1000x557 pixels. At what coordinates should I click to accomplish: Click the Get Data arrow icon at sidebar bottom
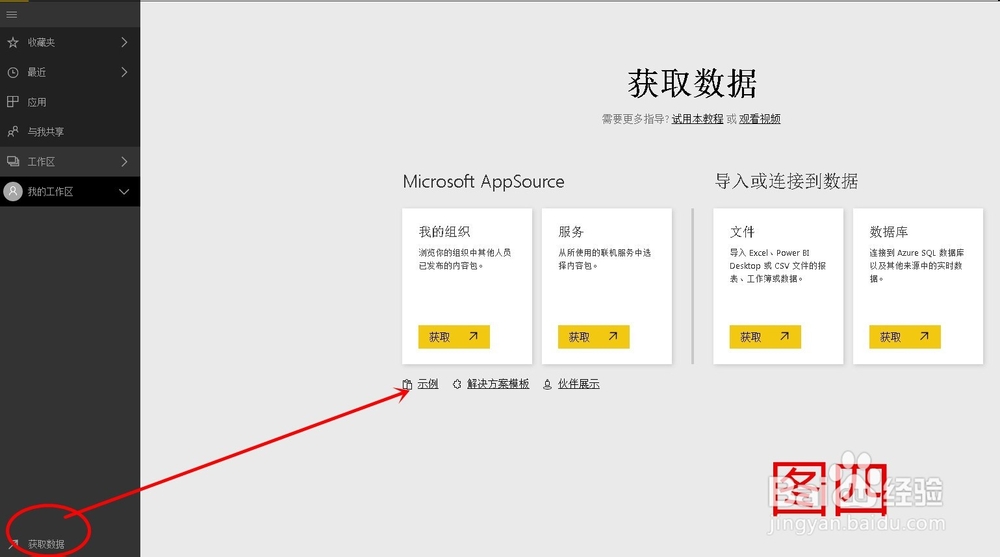pyautogui.click(x=13, y=544)
